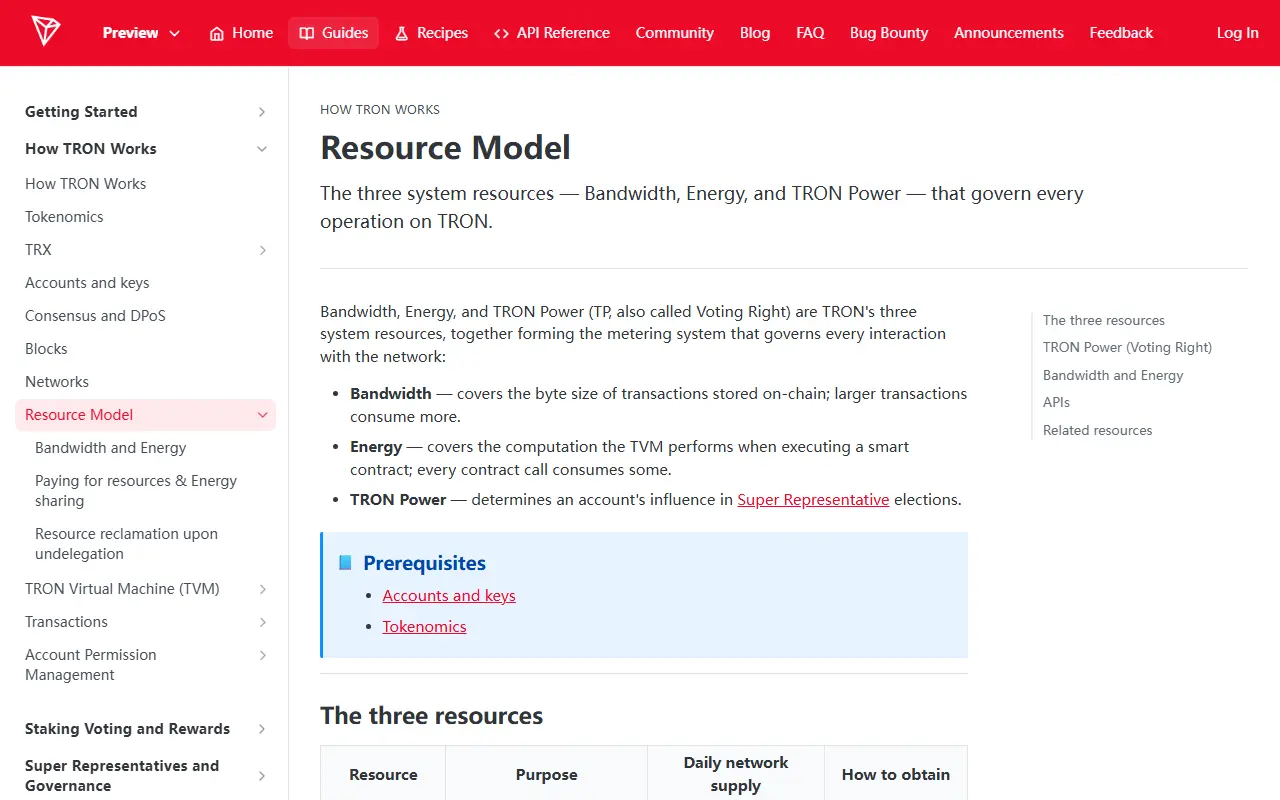Click the TRON logo icon
Viewport: 1280px width, 800px height.
click(45, 32)
